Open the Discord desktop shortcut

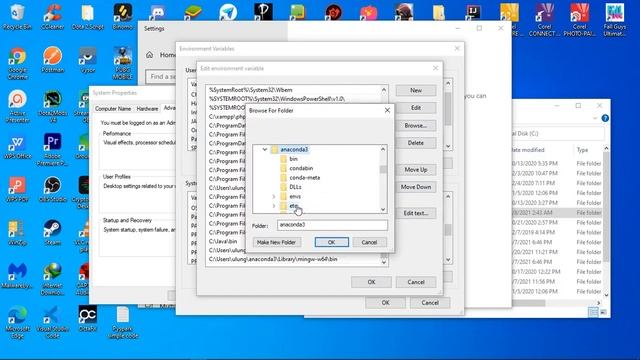158,12
